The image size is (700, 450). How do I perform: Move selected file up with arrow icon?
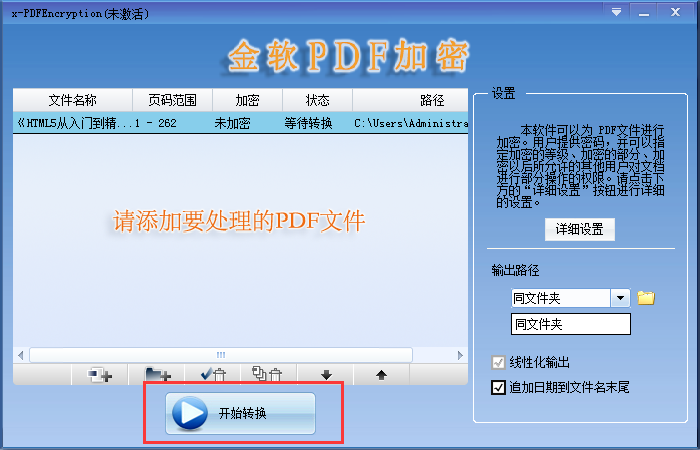point(381,375)
